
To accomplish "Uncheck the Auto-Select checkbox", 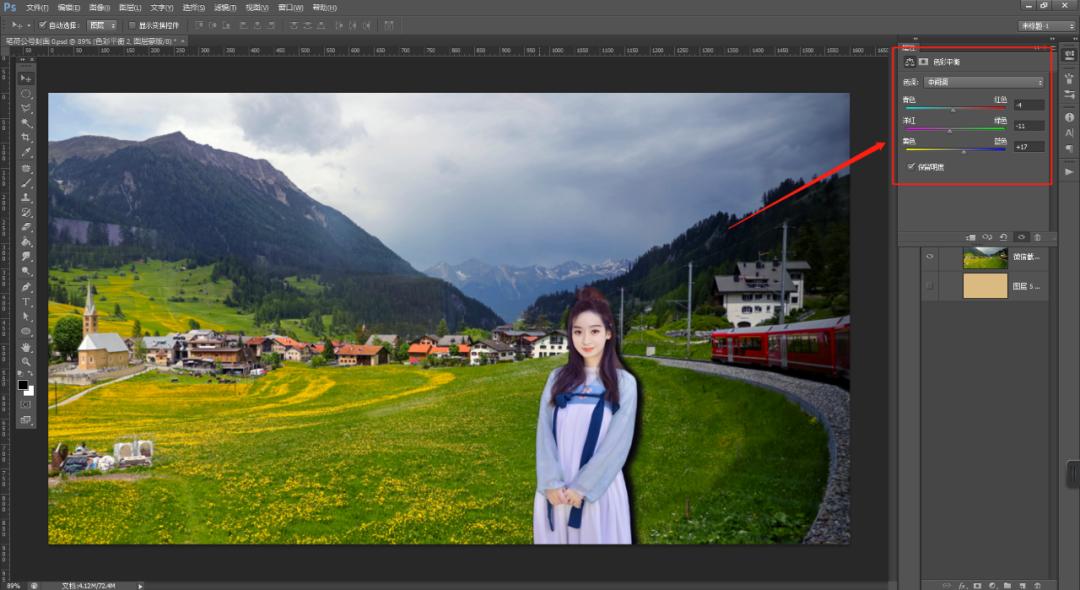I will click(x=43, y=25).
